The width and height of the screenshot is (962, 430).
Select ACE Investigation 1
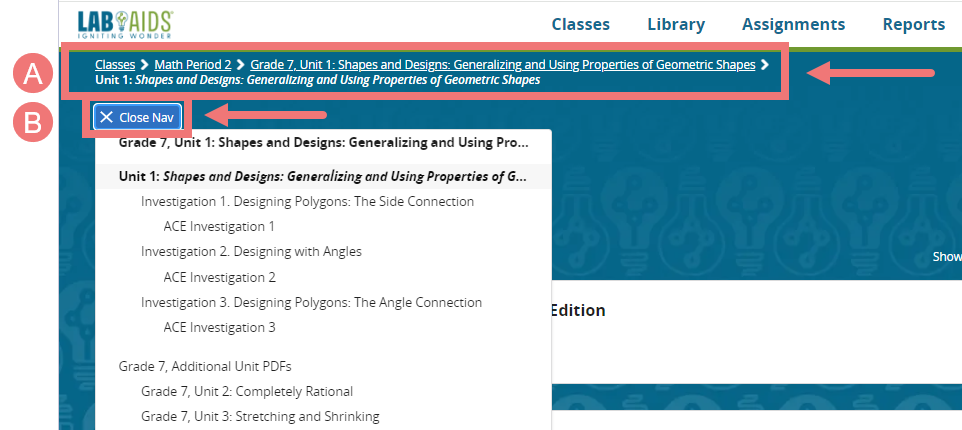[x=219, y=227]
